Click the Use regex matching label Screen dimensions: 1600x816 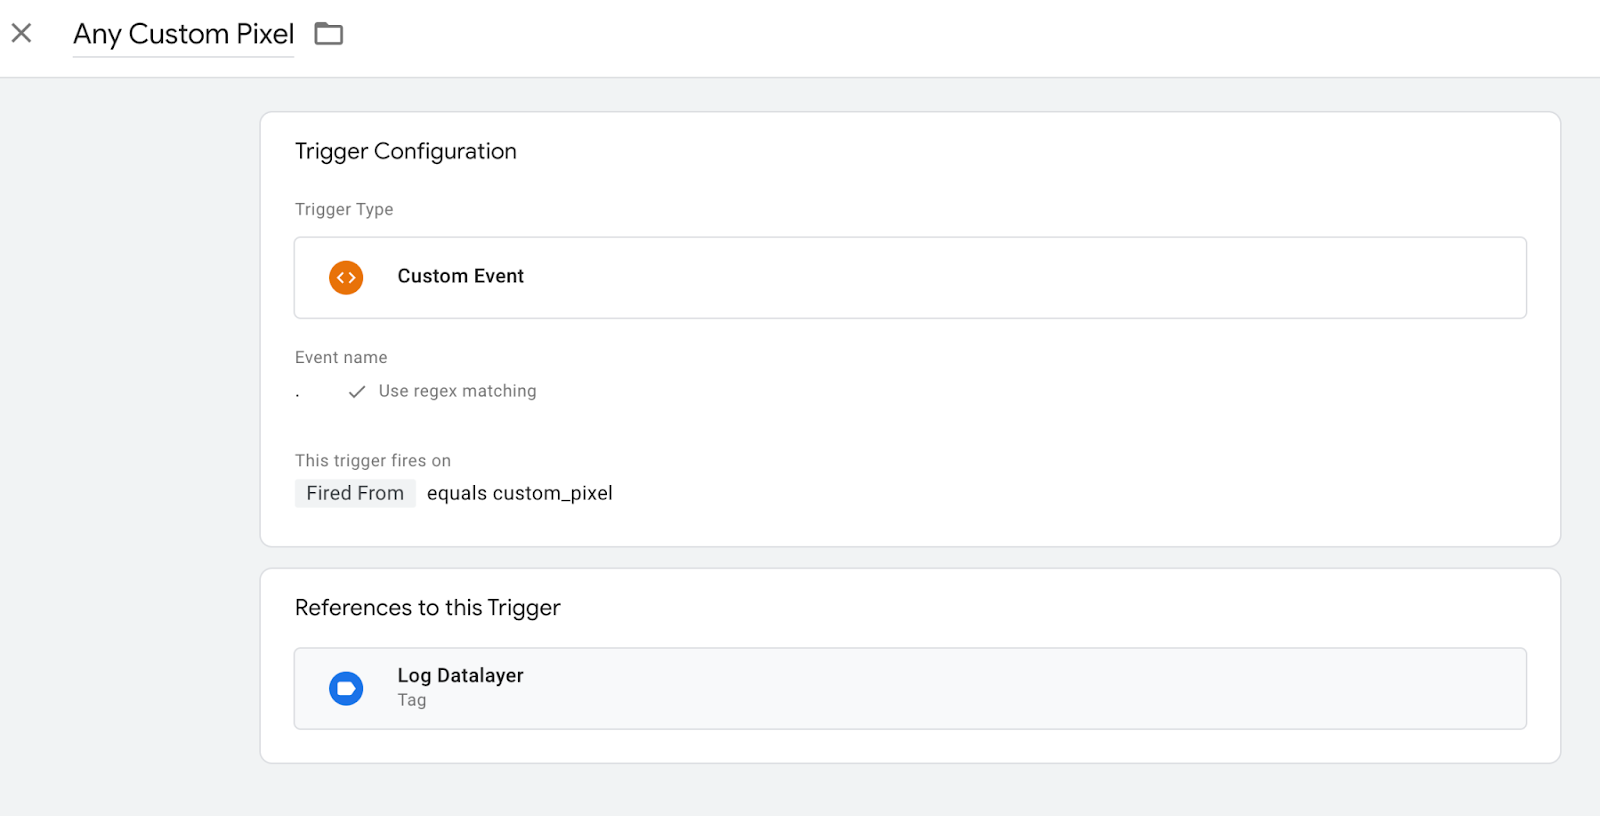[x=457, y=391]
